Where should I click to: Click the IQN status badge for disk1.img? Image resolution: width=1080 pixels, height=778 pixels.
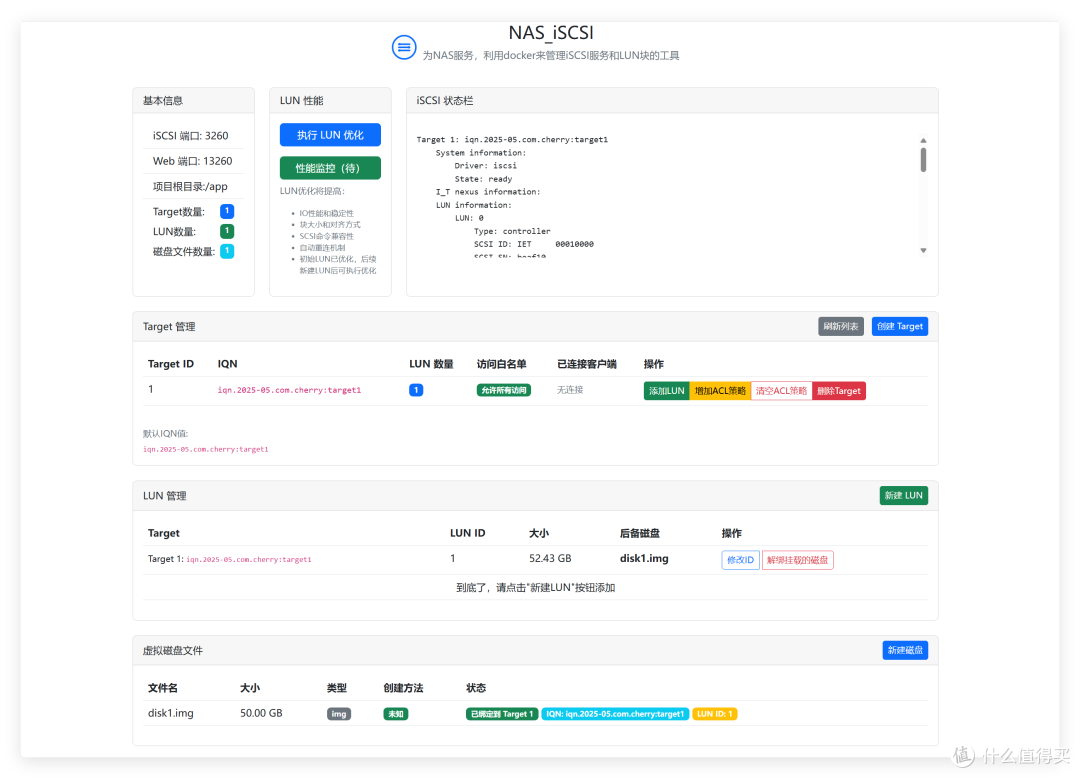615,714
